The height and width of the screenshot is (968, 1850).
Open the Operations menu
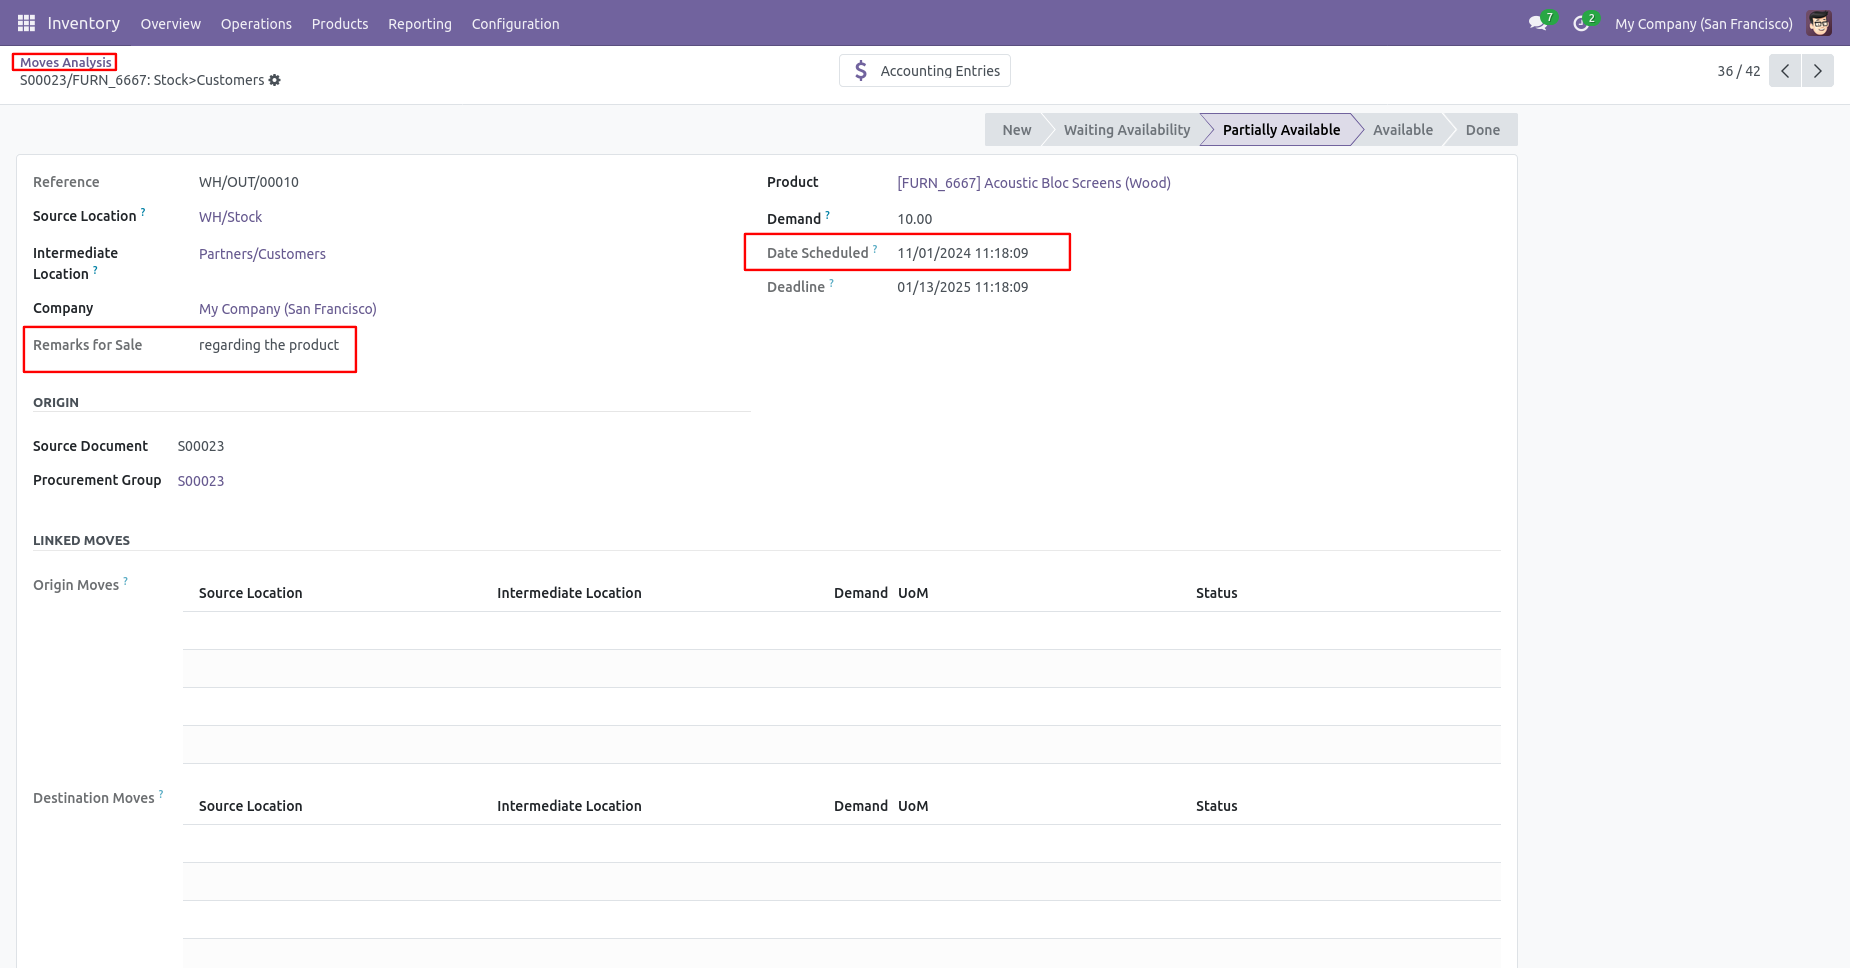tap(256, 24)
